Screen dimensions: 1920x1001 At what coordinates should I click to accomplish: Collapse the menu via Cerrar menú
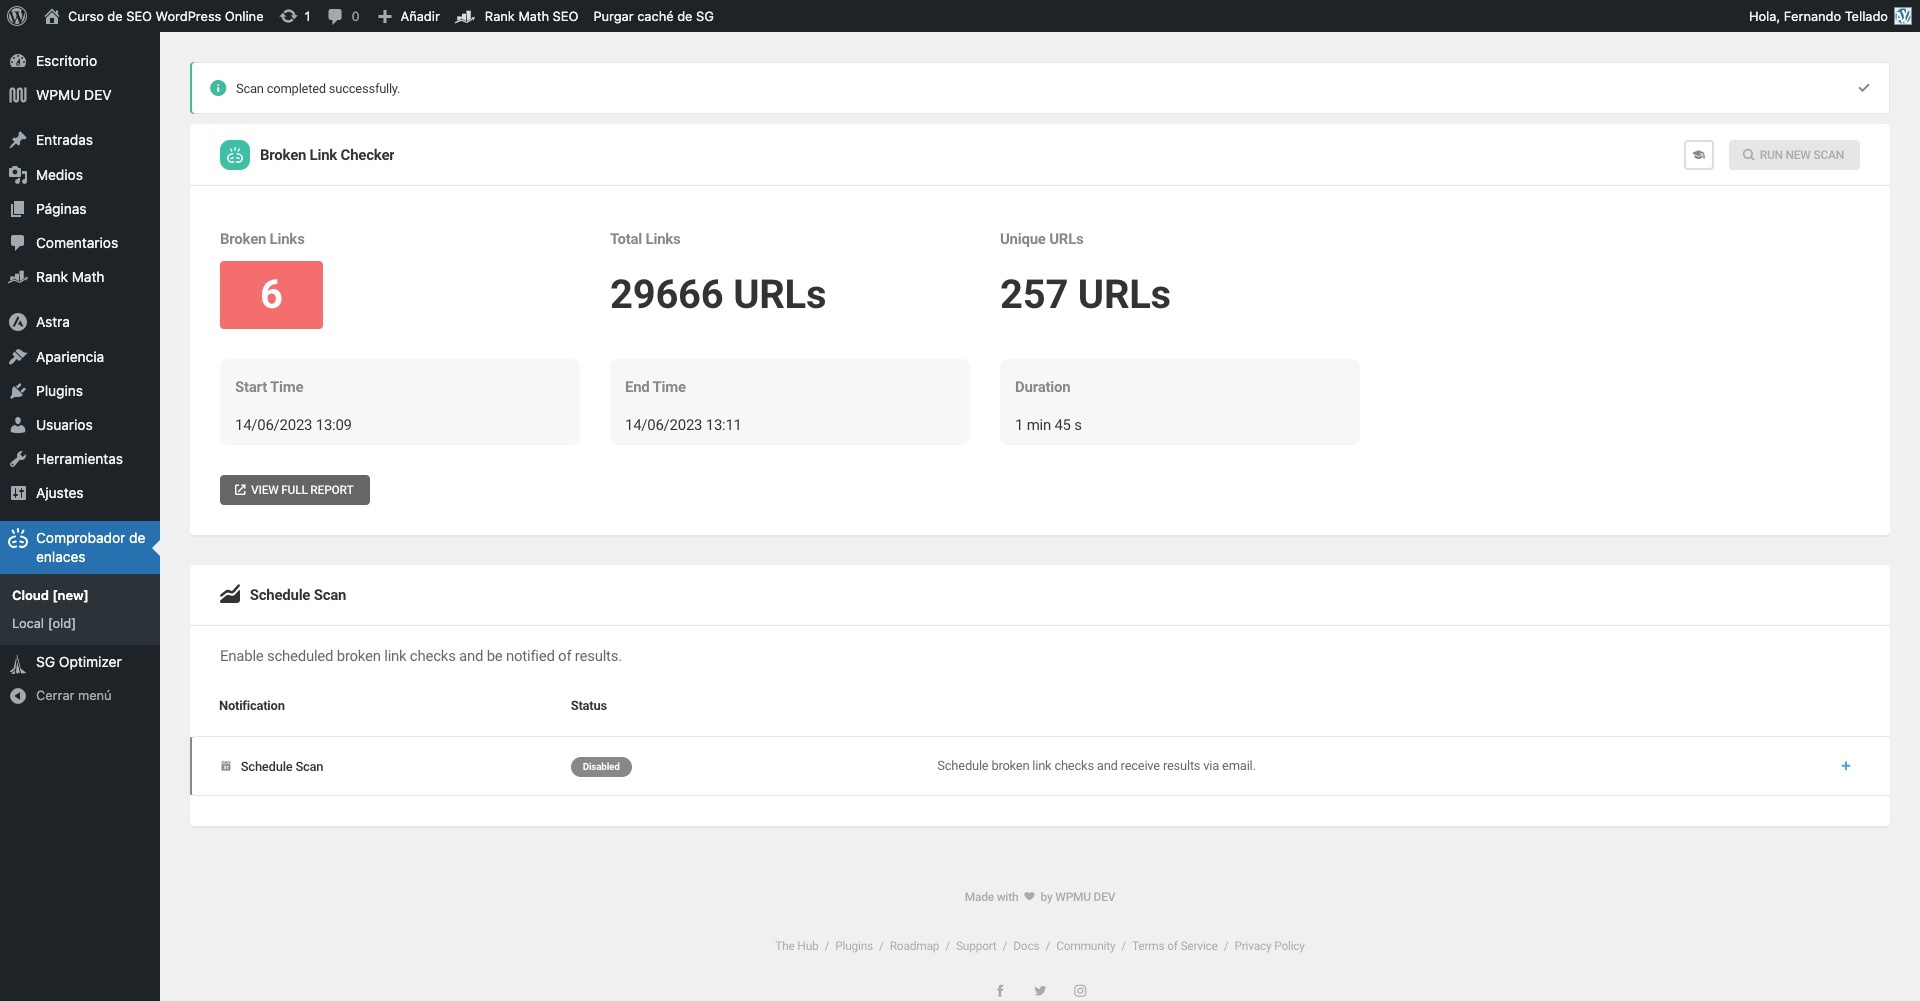coord(73,695)
